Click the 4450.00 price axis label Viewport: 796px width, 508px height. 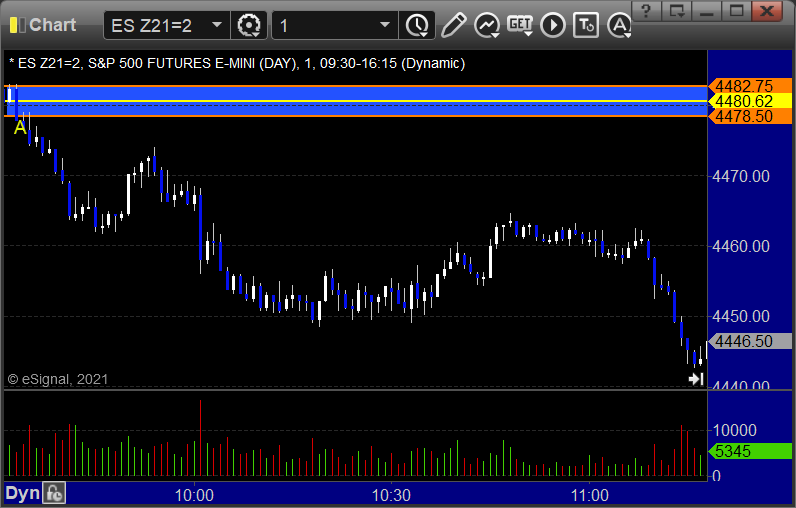click(x=741, y=317)
